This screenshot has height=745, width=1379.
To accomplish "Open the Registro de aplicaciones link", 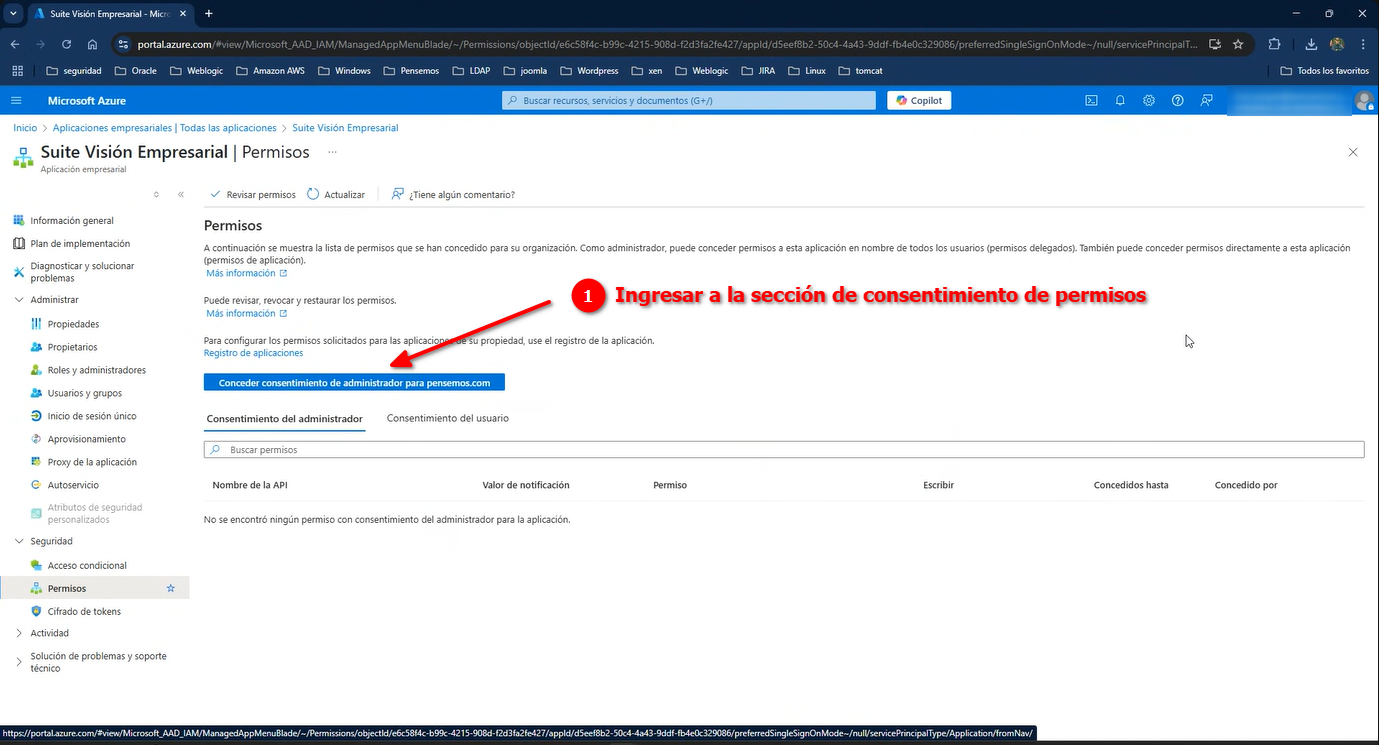I will (253, 353).
